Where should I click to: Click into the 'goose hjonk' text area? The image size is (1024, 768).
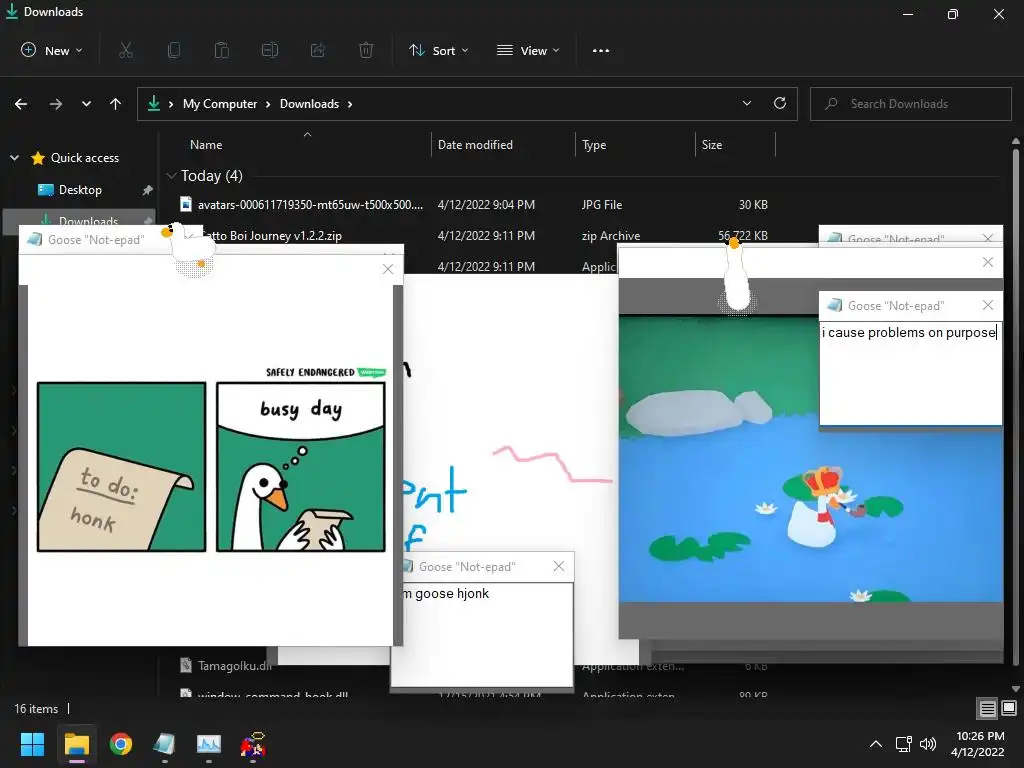(x=482, y=633)
